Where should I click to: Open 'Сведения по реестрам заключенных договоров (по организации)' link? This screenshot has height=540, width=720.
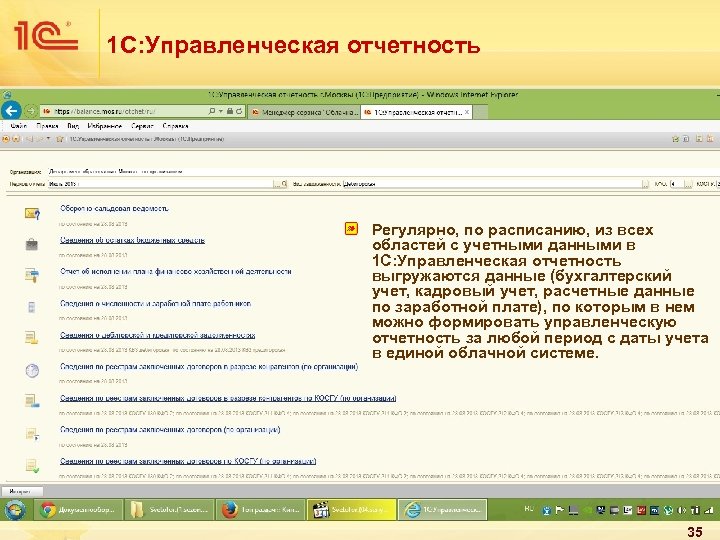tap(170, 430)
